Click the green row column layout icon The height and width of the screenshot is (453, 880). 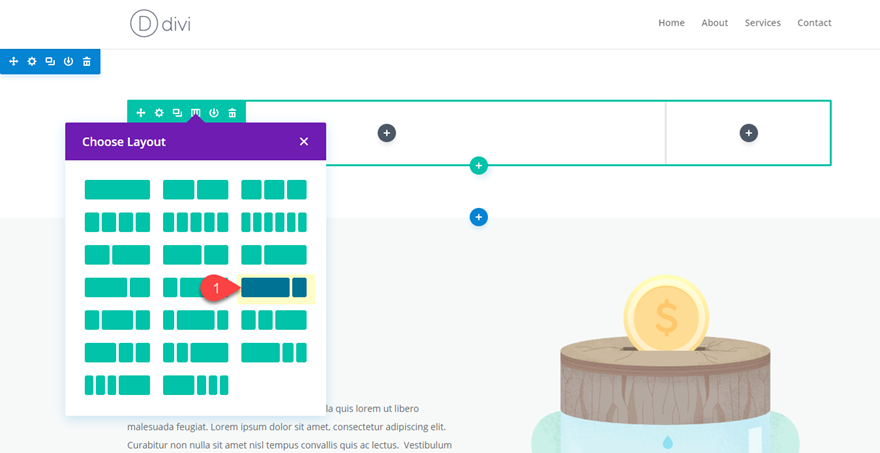point(196,113)
